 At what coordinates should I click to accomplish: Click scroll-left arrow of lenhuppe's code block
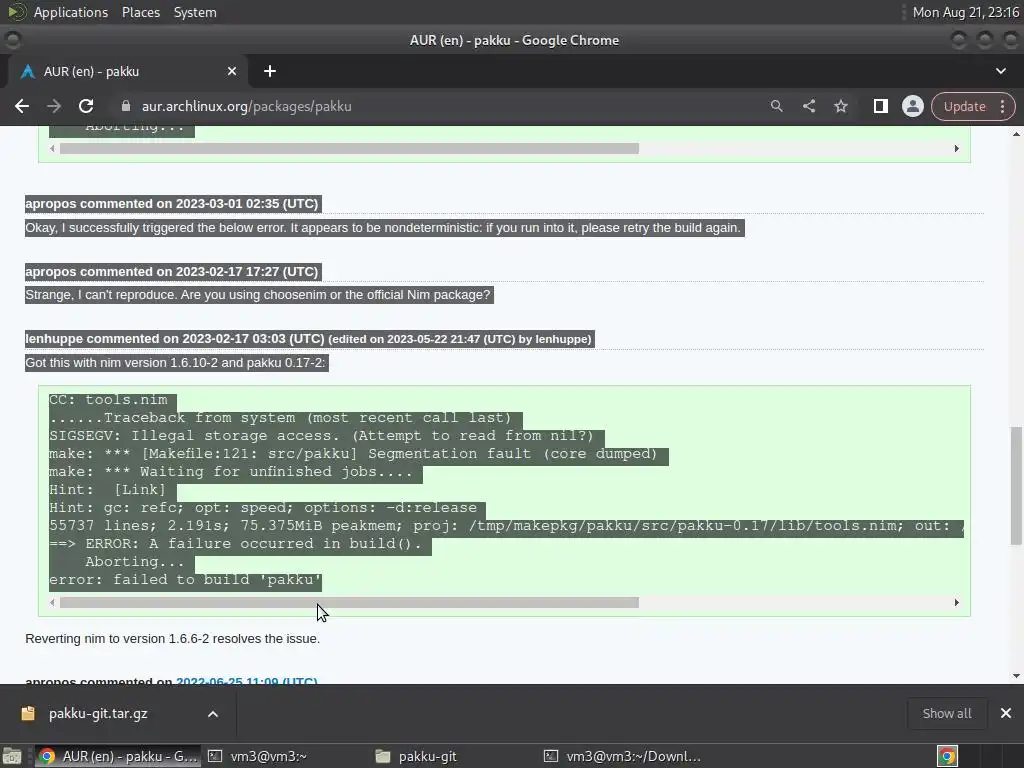click(52, 603)
